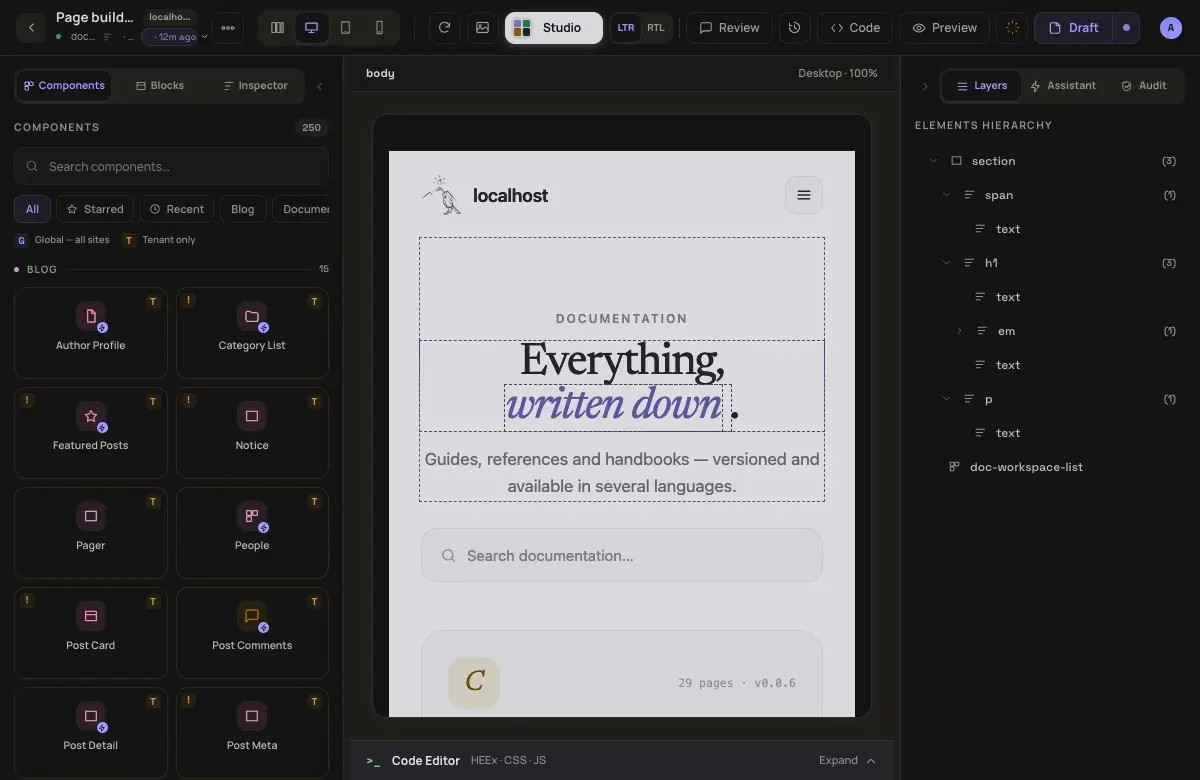Select the multi-column breakpoint view icon

coord(278,28)
